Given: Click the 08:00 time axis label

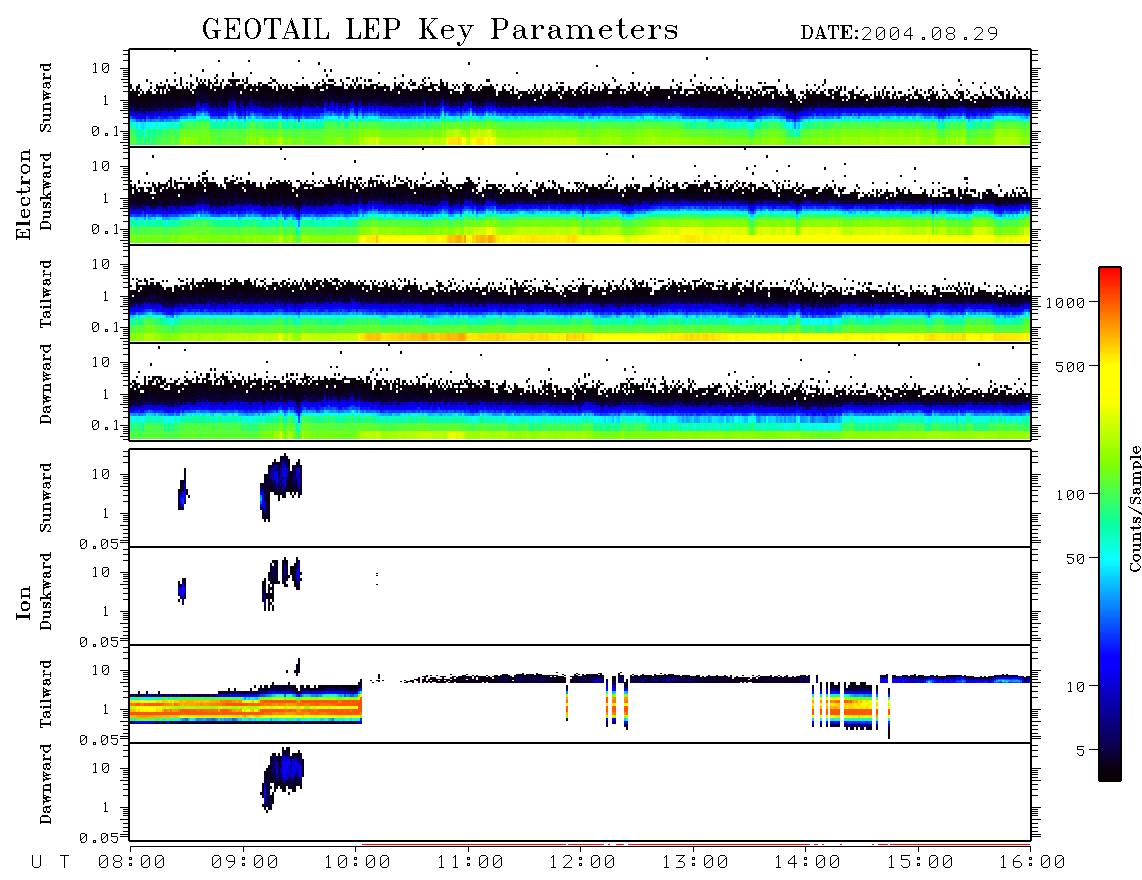Looking at the screenshot, I should pos(132,863).
